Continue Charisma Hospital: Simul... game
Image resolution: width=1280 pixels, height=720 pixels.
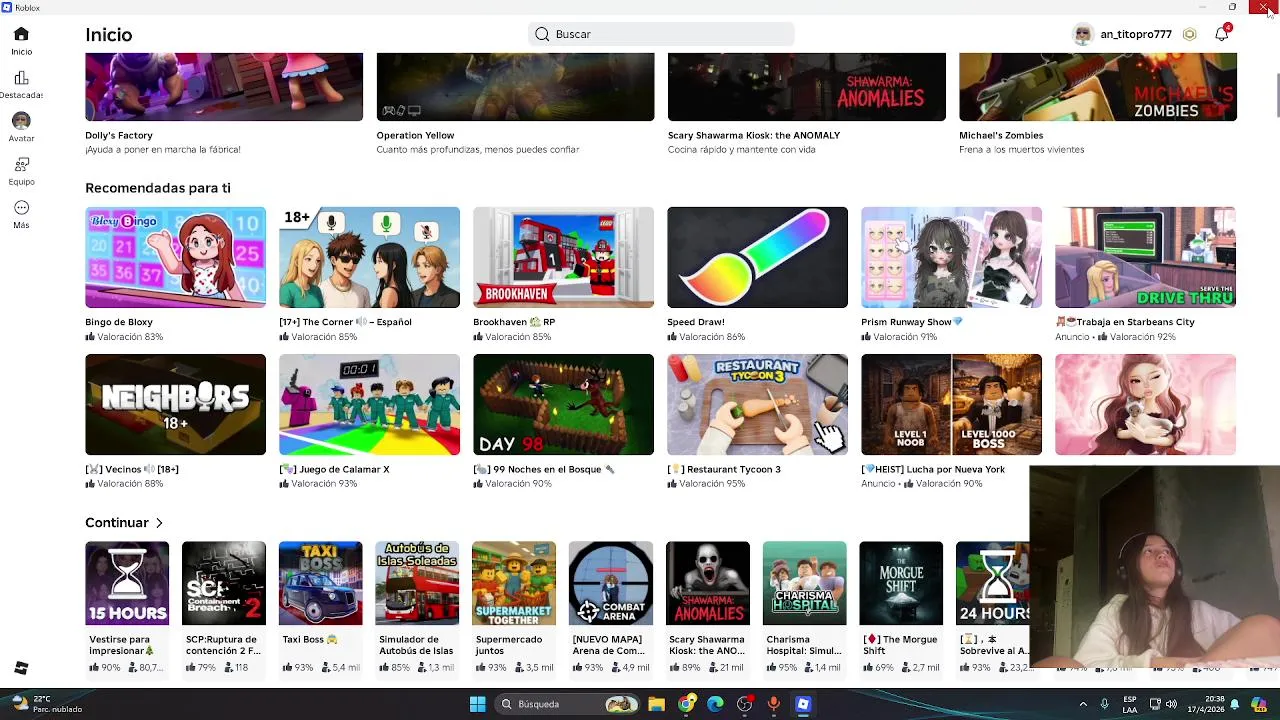[x=804, y=583]
